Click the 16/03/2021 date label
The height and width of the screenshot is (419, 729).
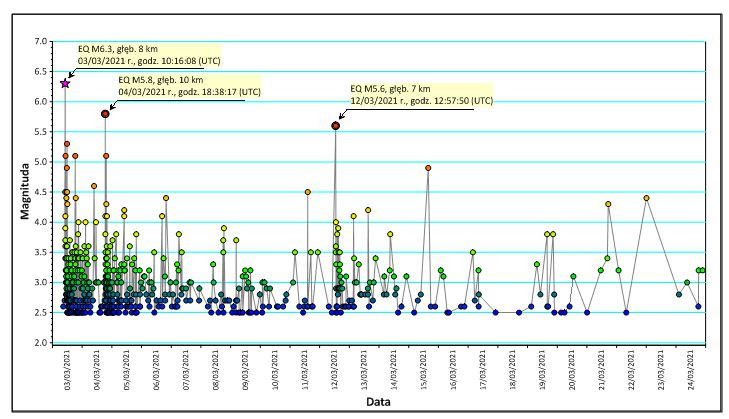(454, 370)
